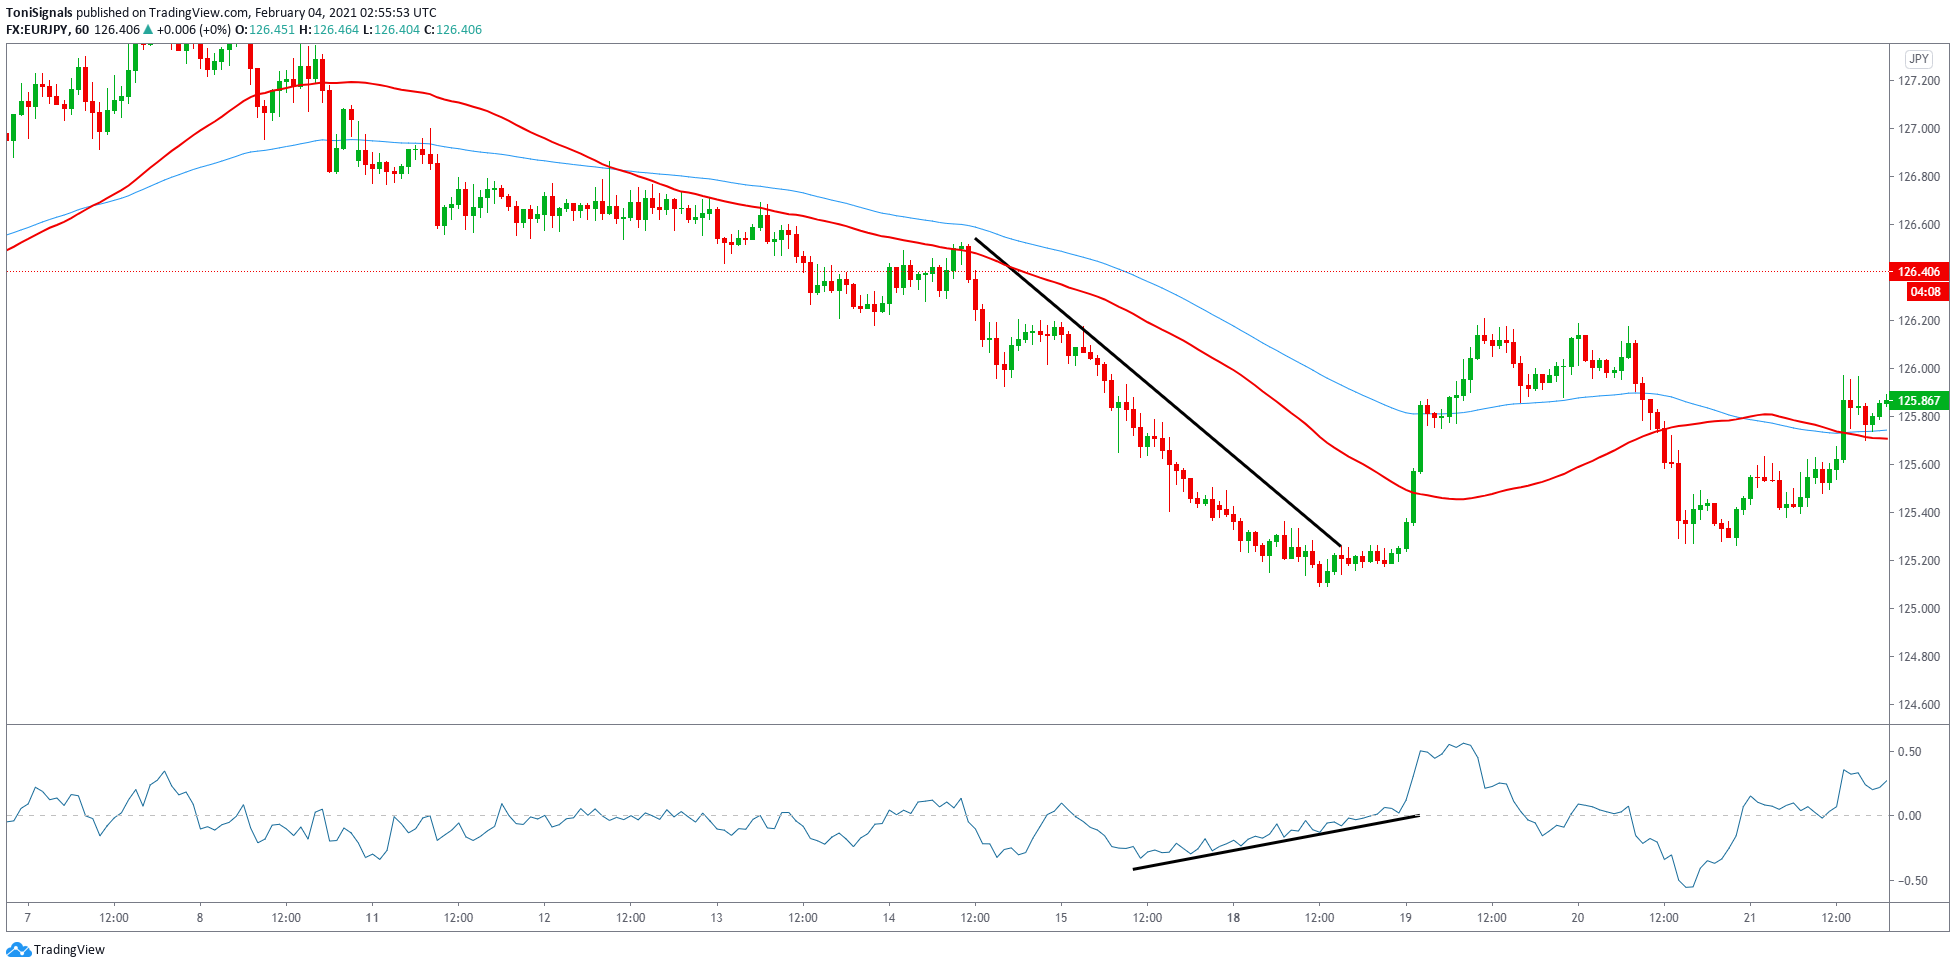Click the TradingView cloud logo icon

click(18, 949)
